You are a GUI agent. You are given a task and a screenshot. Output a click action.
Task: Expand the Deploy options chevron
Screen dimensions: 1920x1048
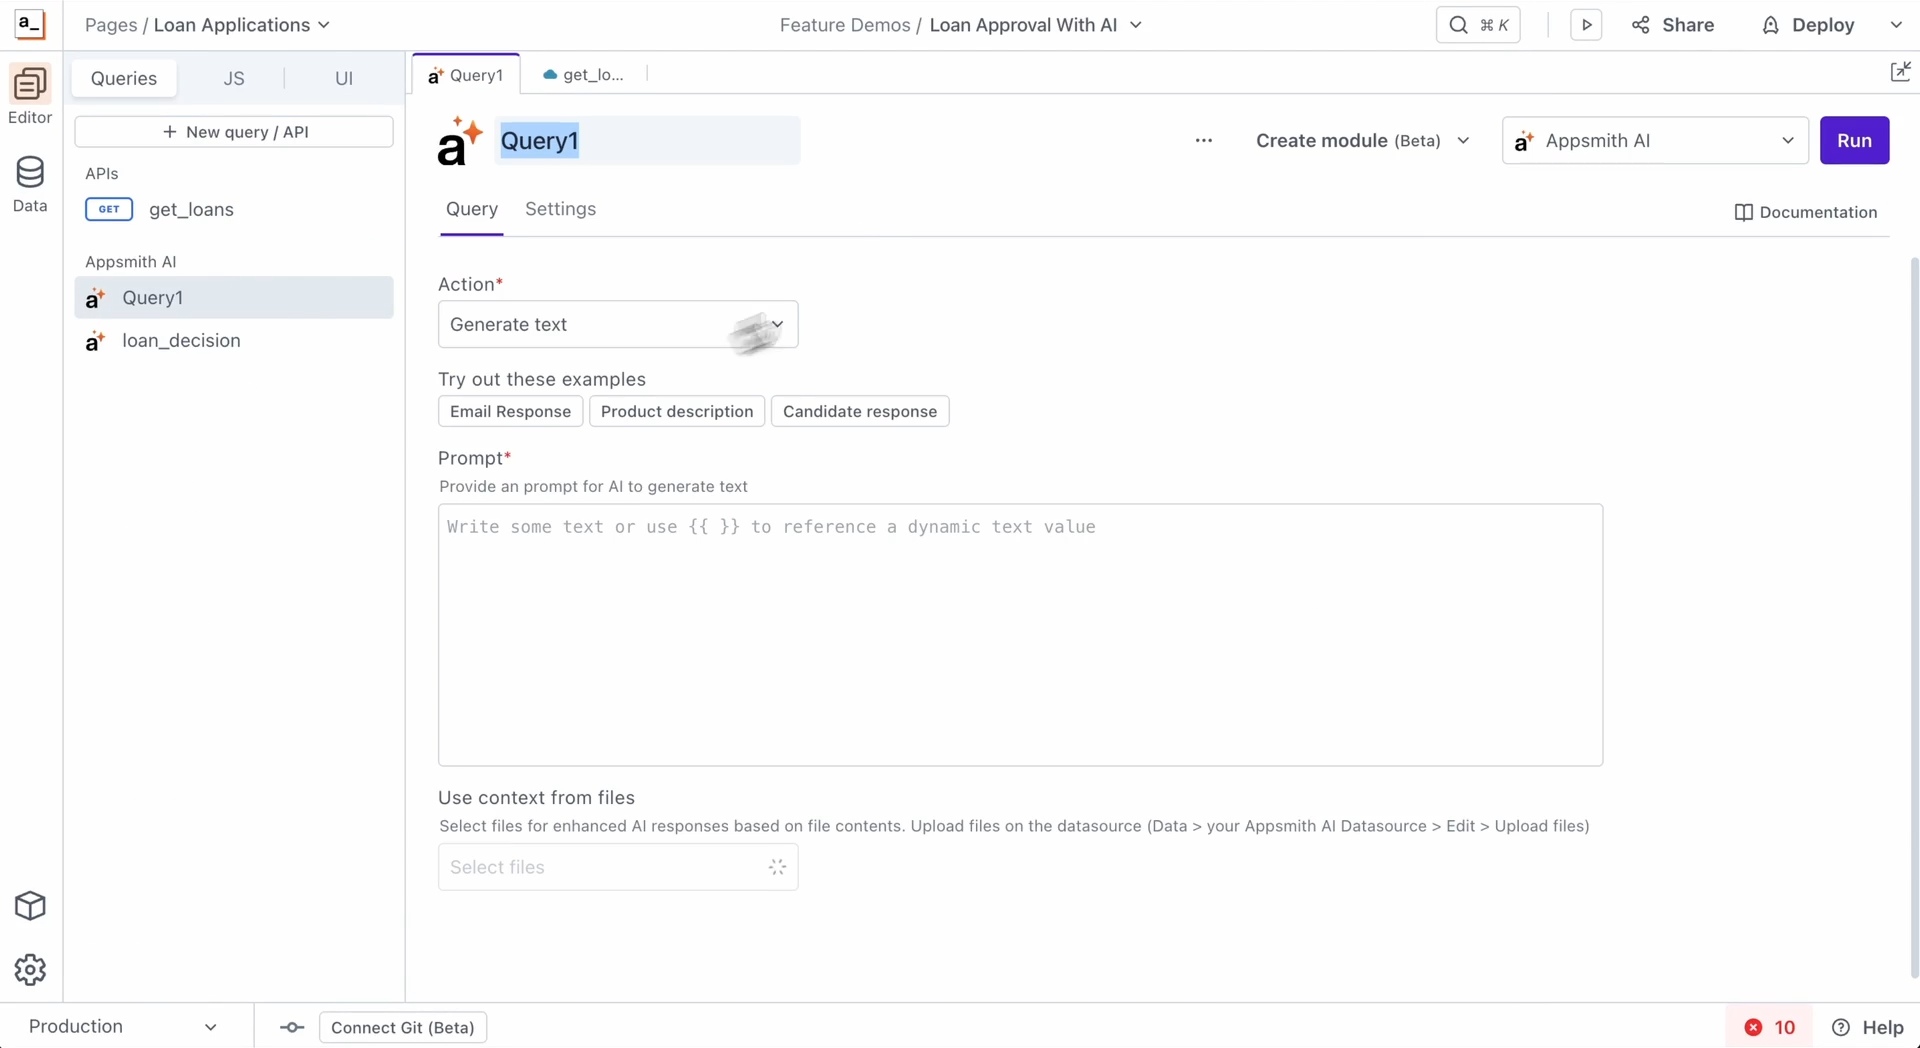[x=1896, y=25]
